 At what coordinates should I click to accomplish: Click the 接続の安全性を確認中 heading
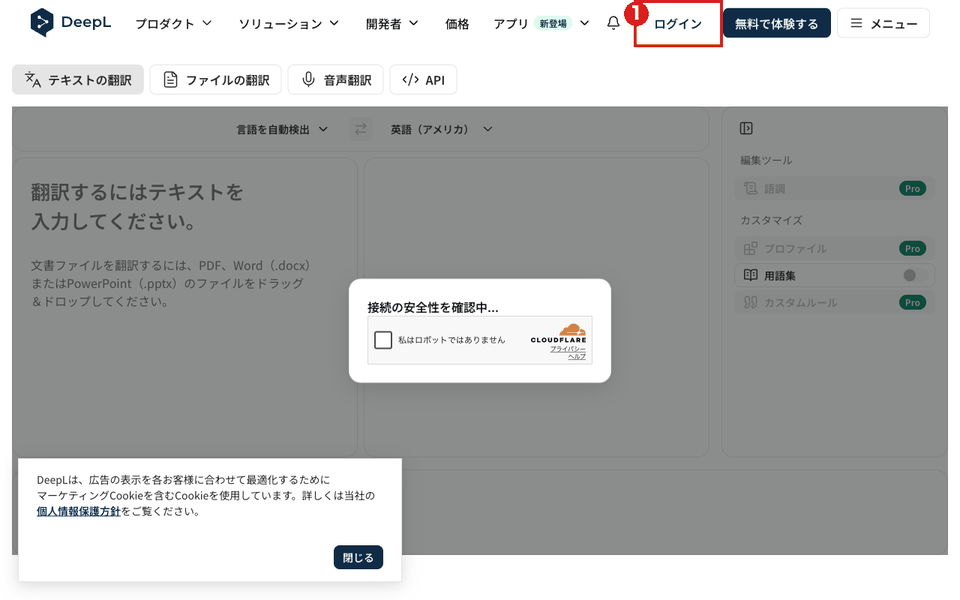pos(433,307)
